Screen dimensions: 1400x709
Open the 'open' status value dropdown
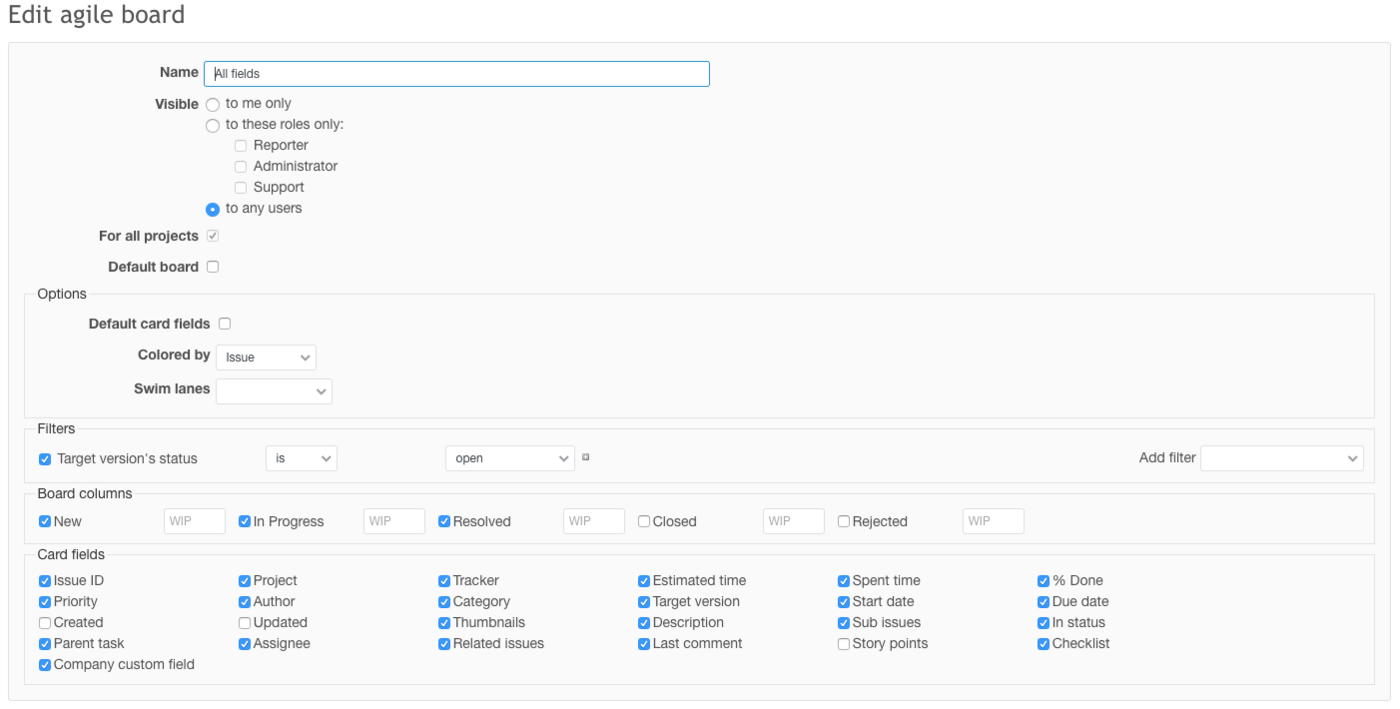(510, 458)
